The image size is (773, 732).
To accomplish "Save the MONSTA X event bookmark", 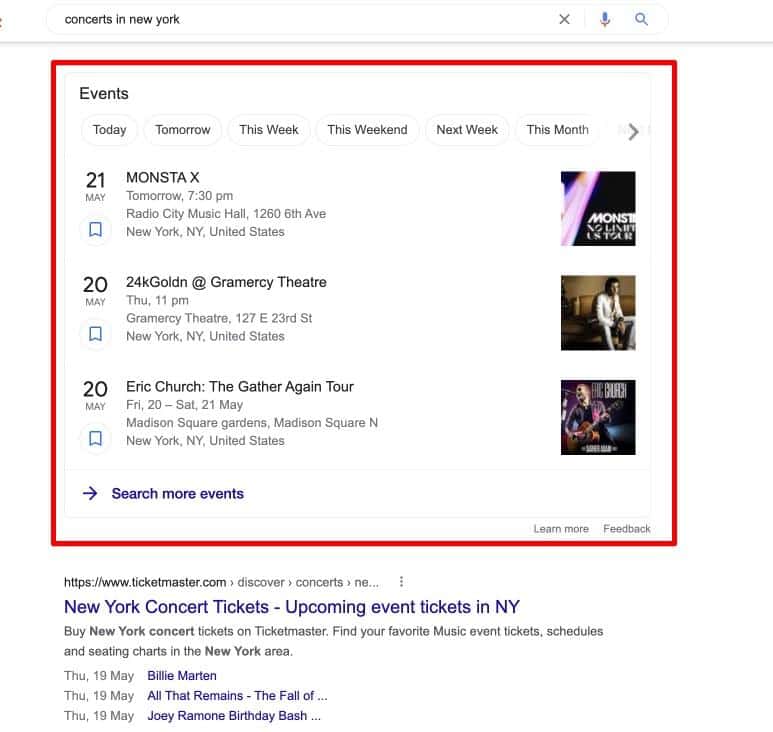I will point(95,230).
